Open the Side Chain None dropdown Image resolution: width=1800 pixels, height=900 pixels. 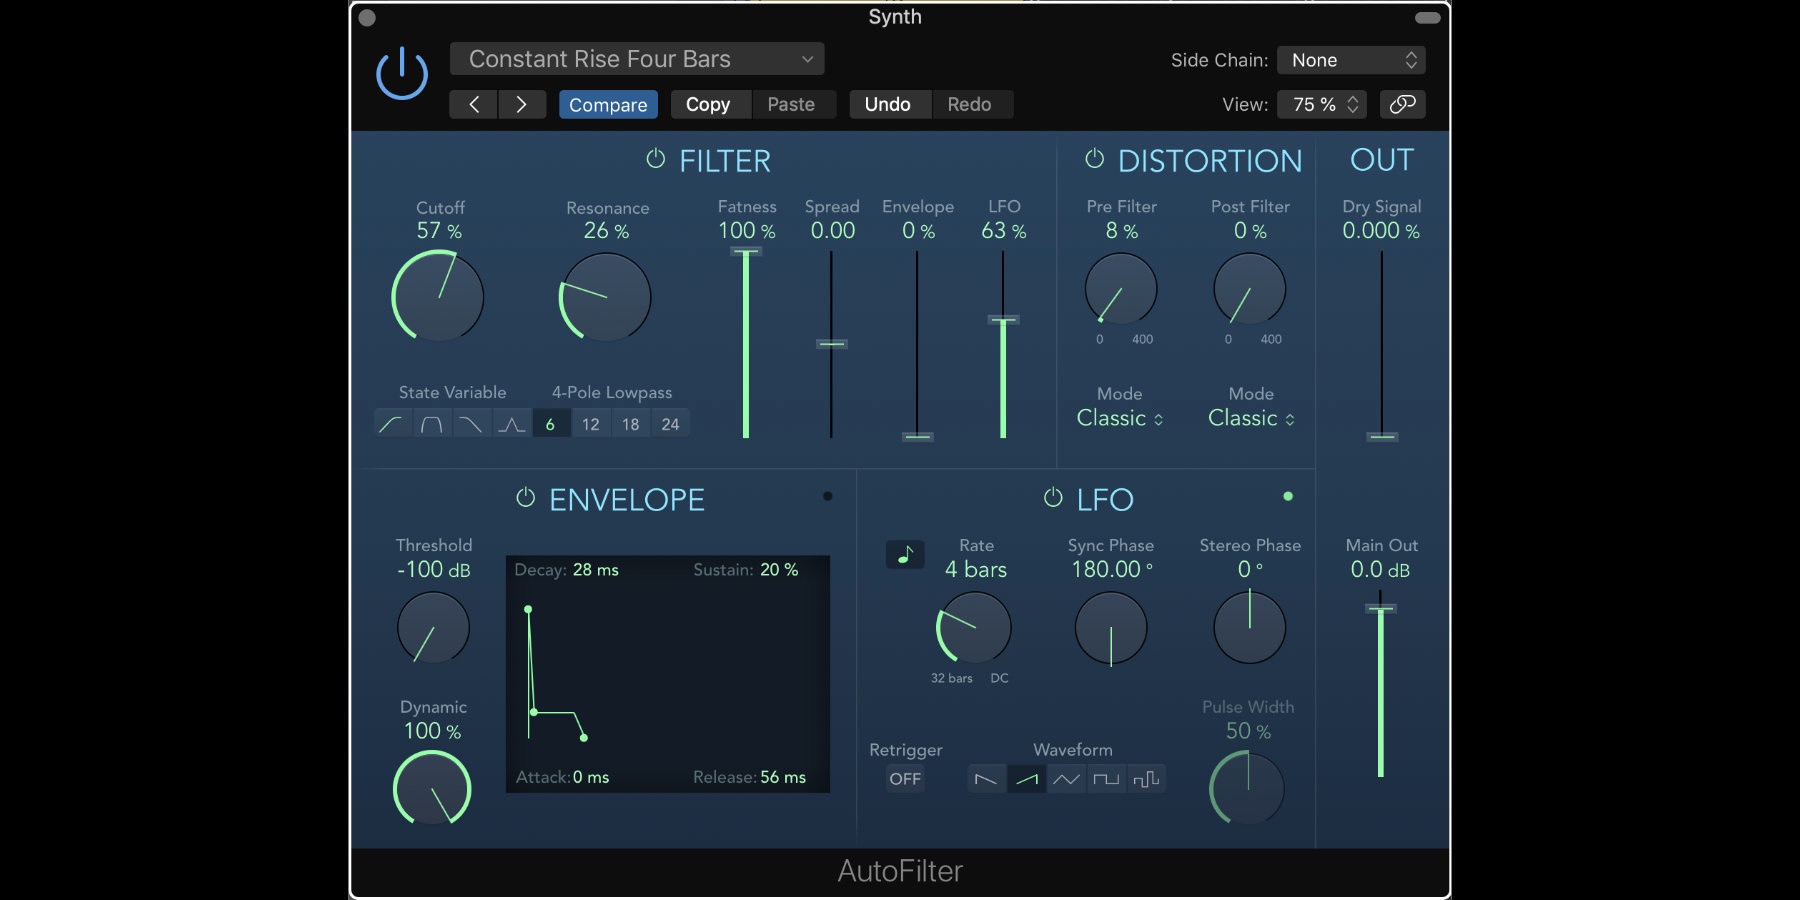tap(1351, 60)
